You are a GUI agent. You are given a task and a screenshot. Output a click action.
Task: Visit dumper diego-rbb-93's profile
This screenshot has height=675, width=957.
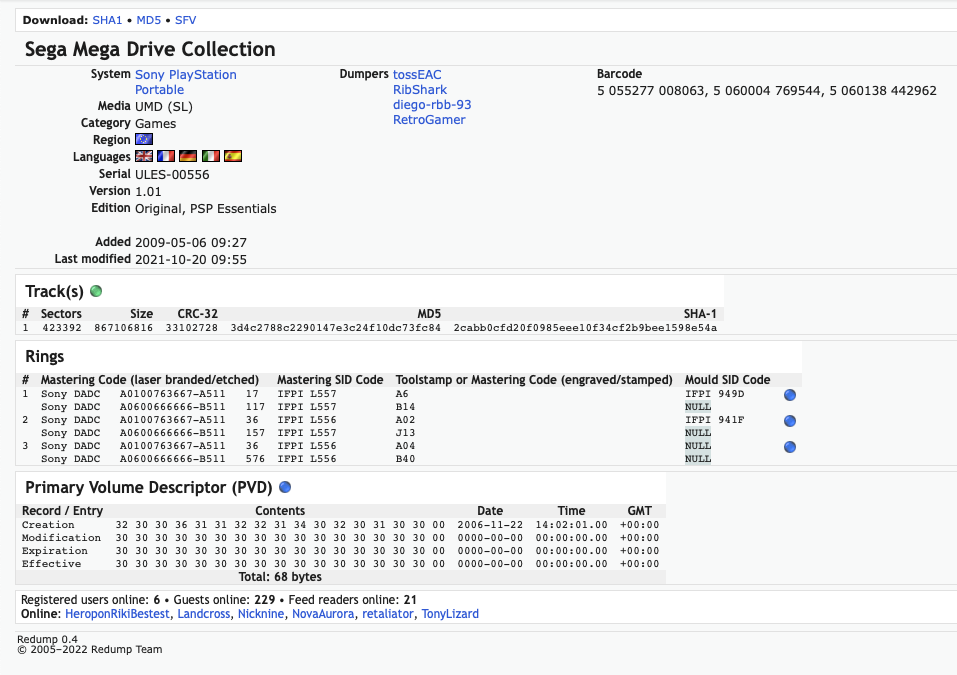(432, 105)
